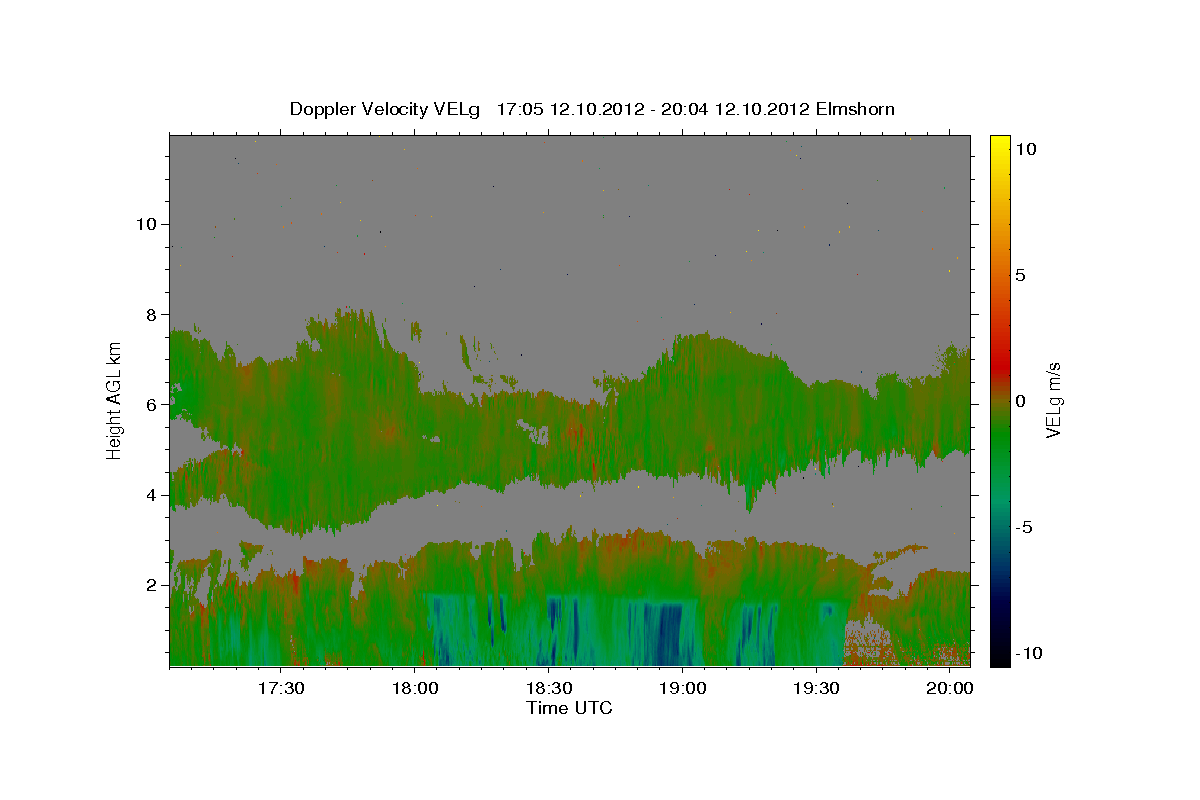Click the 19:30 time tick label

point(816,688)
